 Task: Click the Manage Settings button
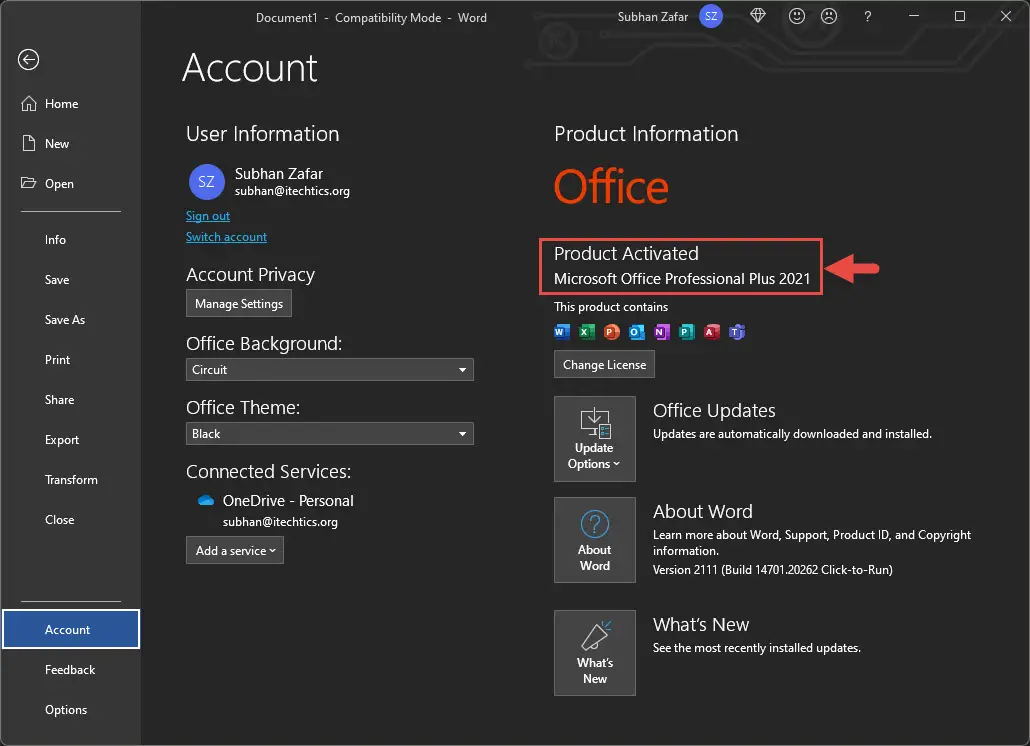coord(238,303)
